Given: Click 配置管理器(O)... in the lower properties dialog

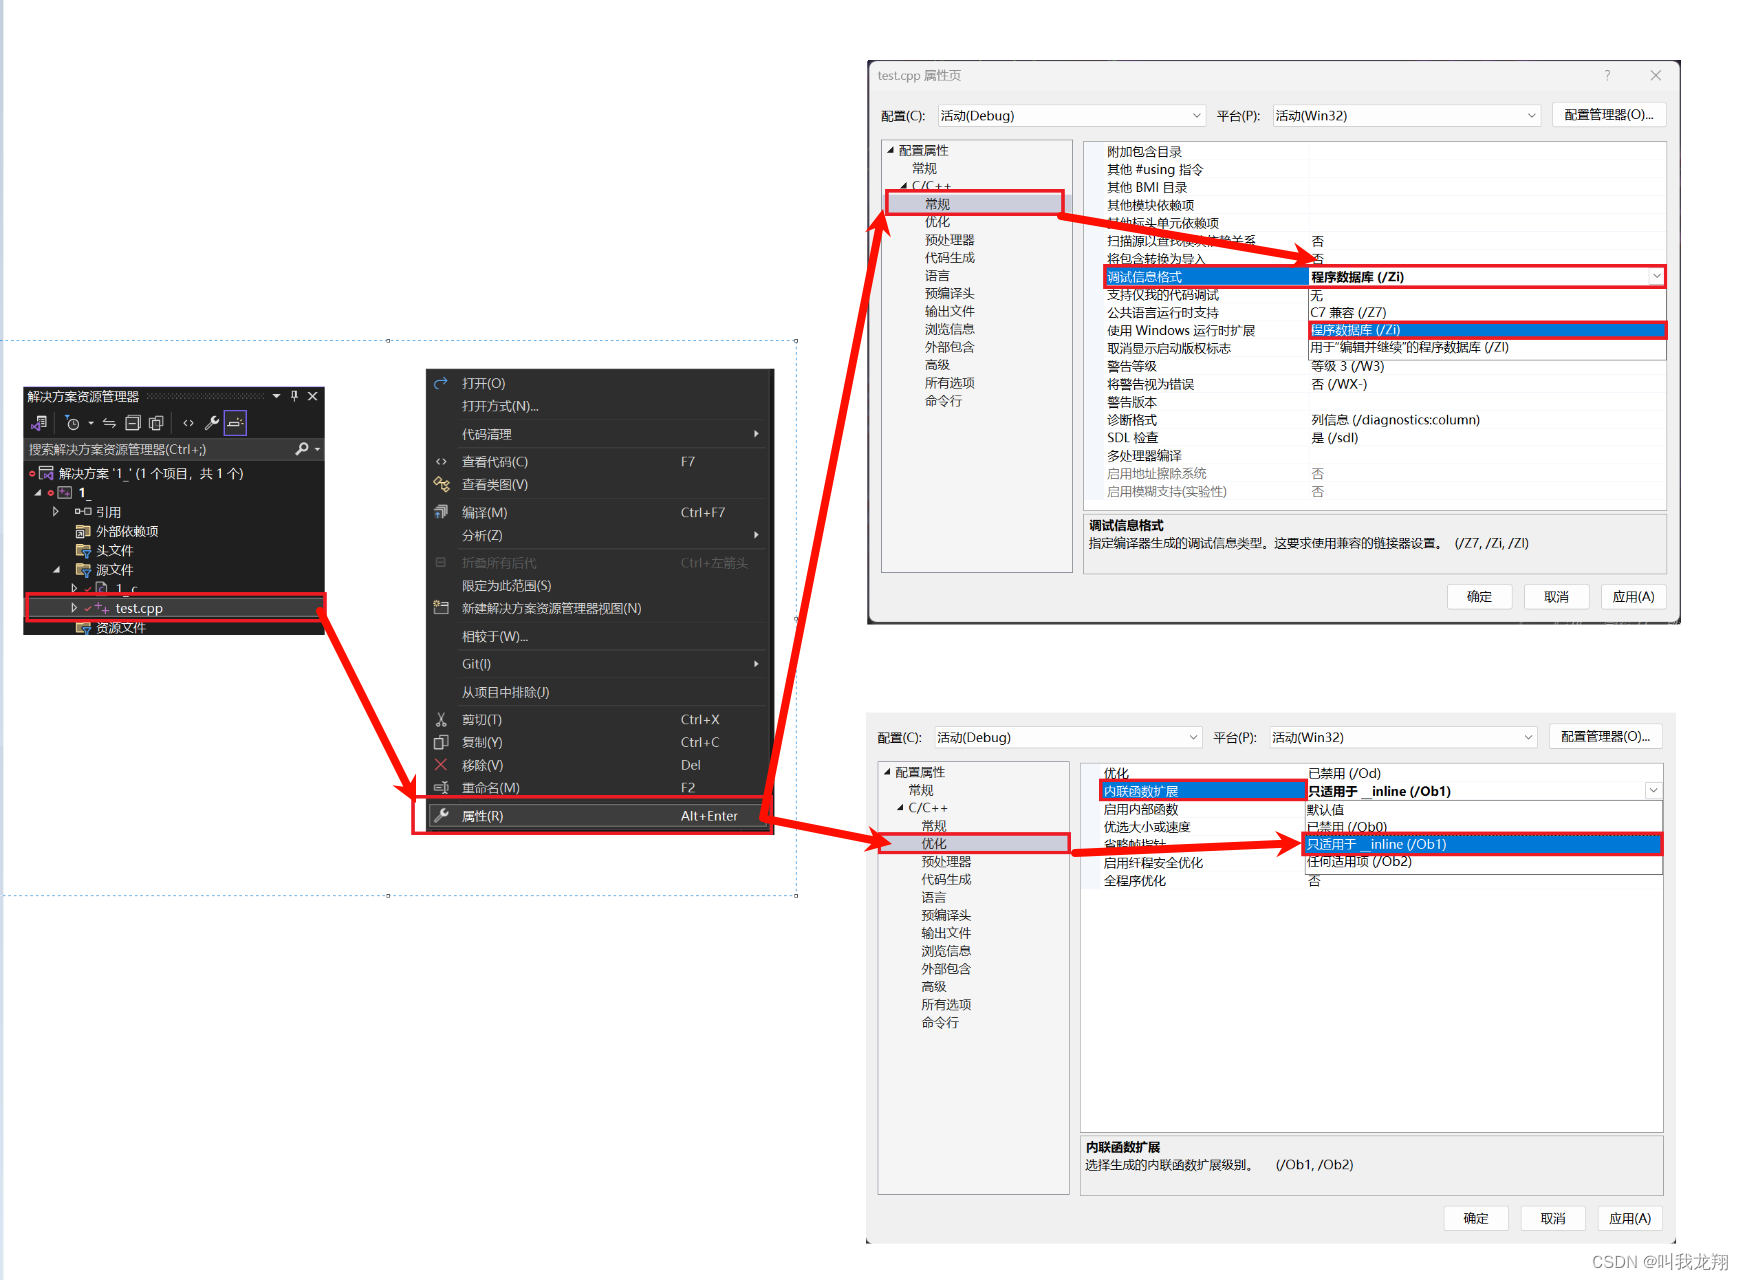Looking at the screenshot, I should pos(1605,736).
